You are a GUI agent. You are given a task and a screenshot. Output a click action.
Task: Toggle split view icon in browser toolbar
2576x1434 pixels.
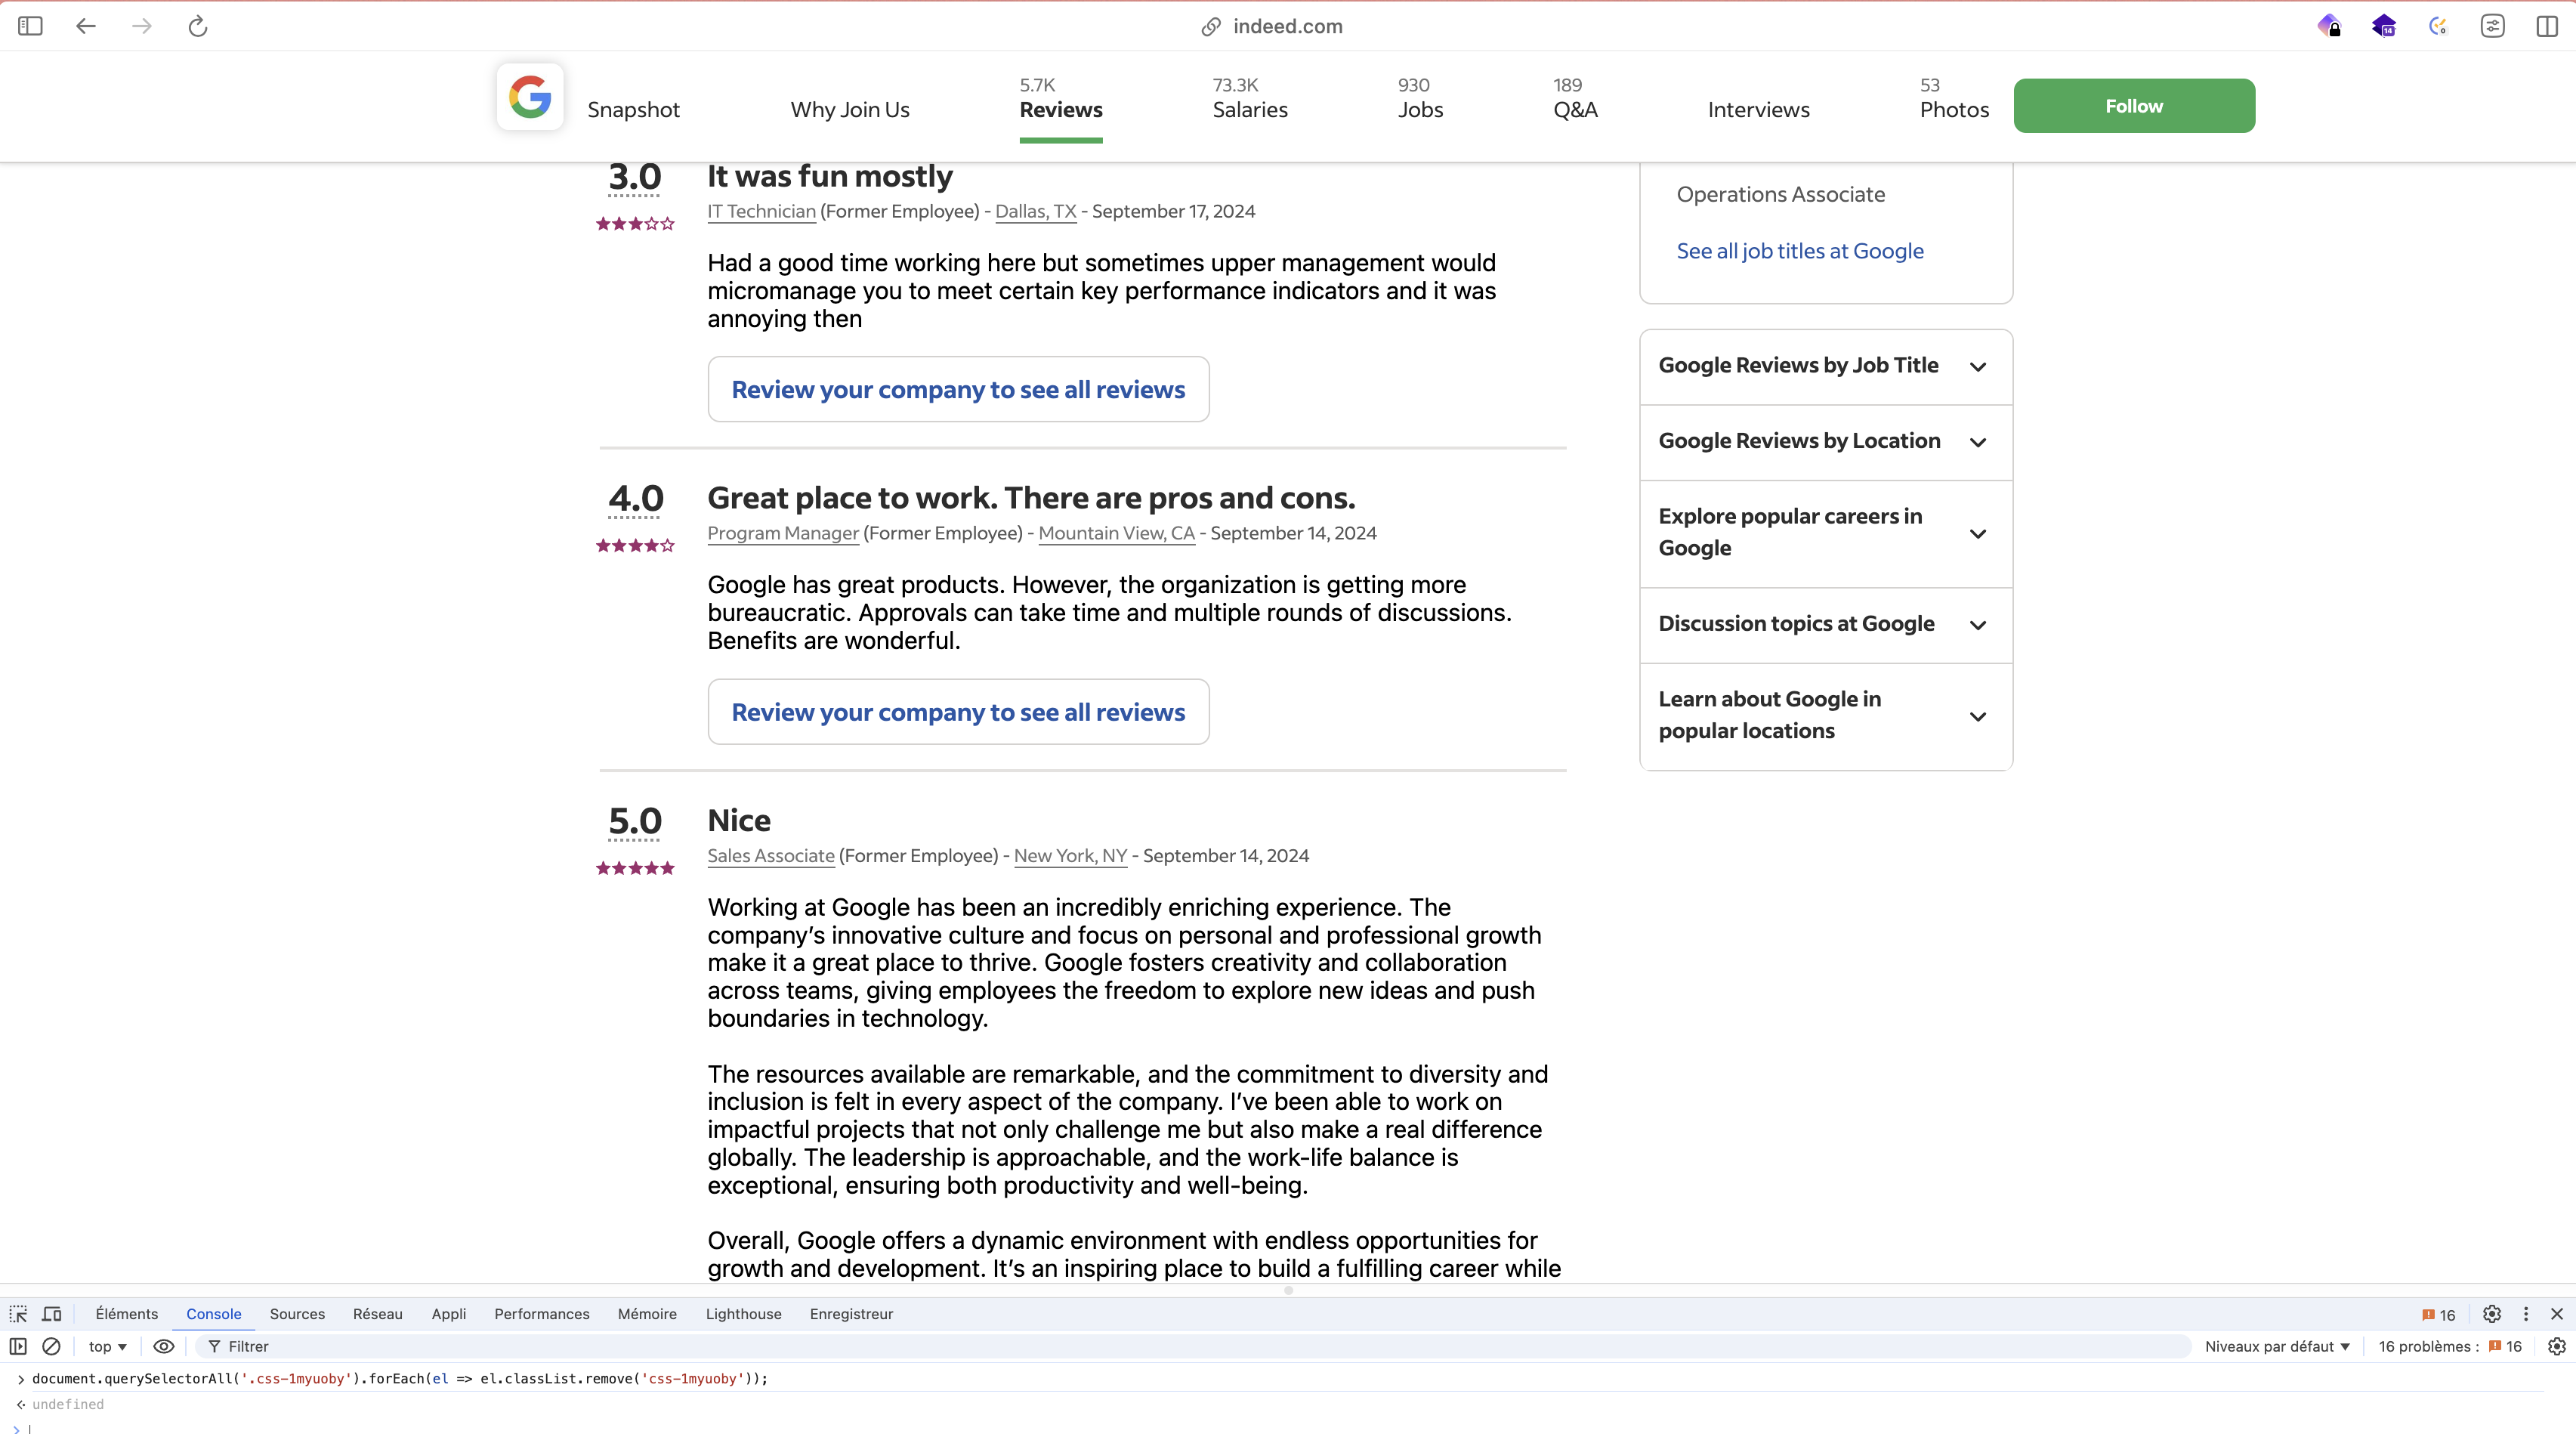(x=2547, y=26)
